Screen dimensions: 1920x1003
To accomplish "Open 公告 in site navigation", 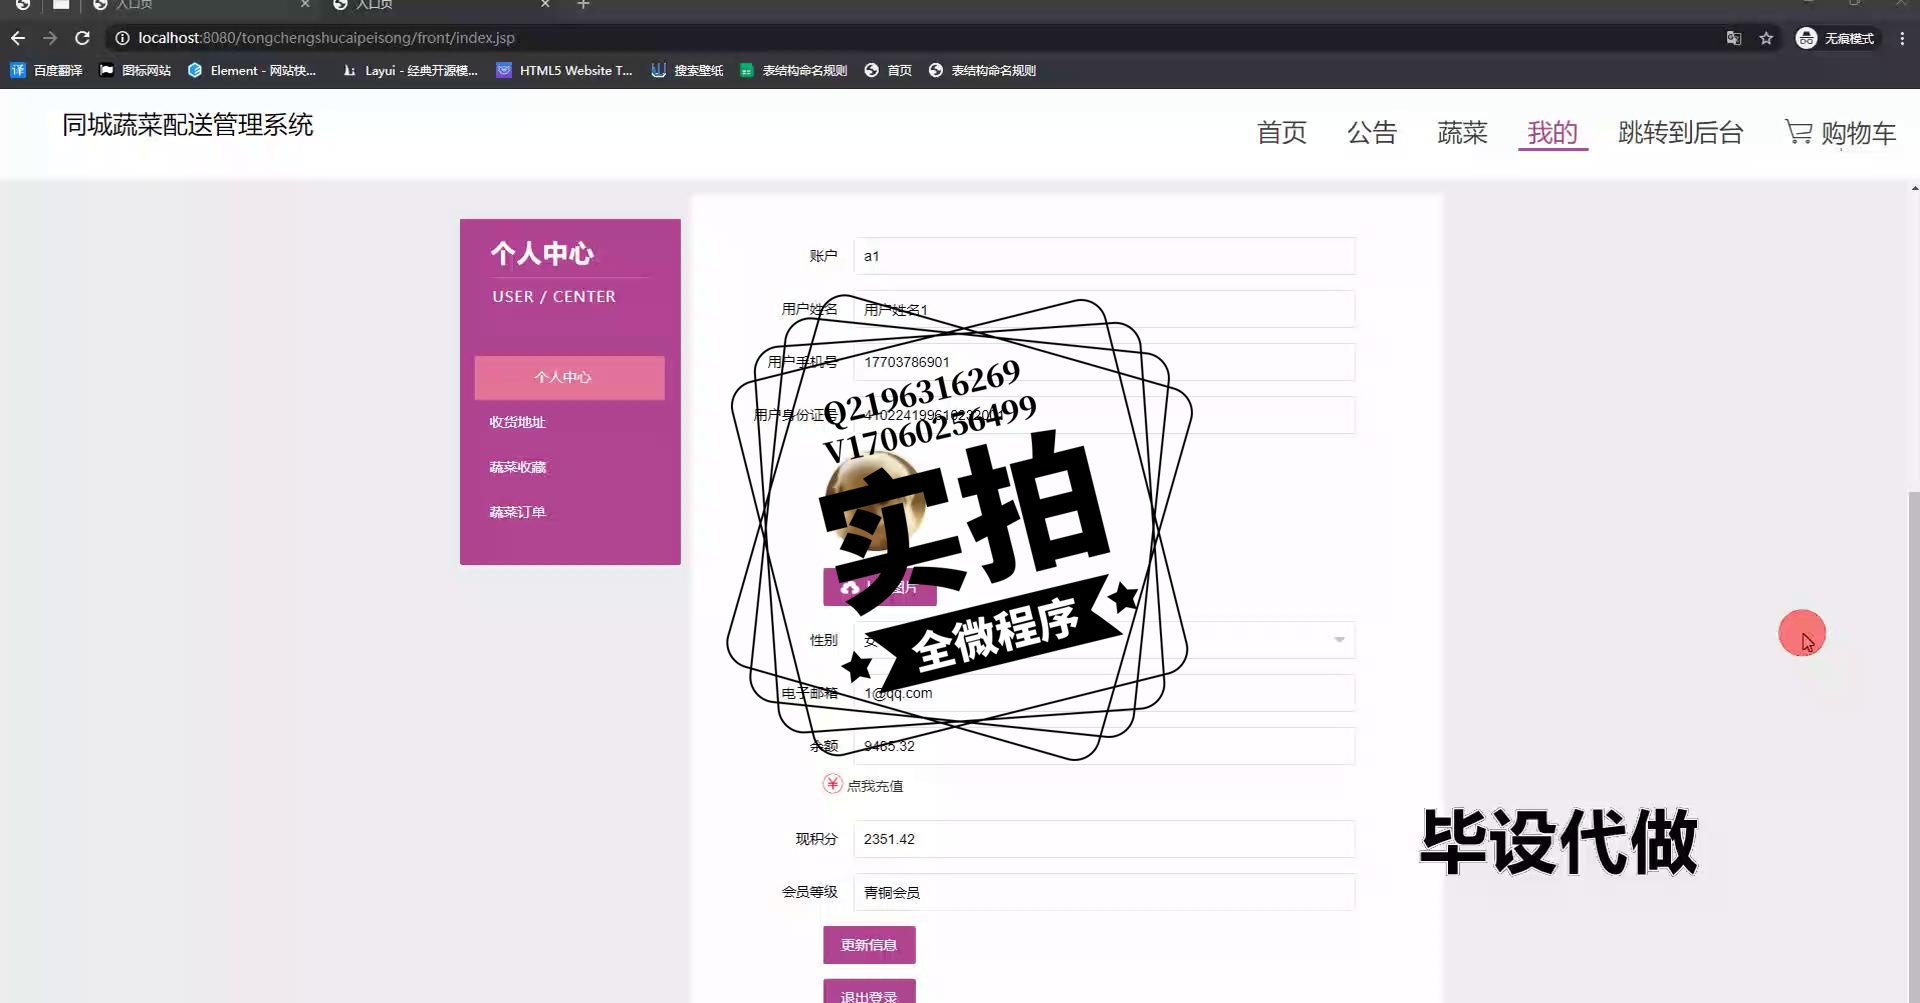I will [1371, 132].
